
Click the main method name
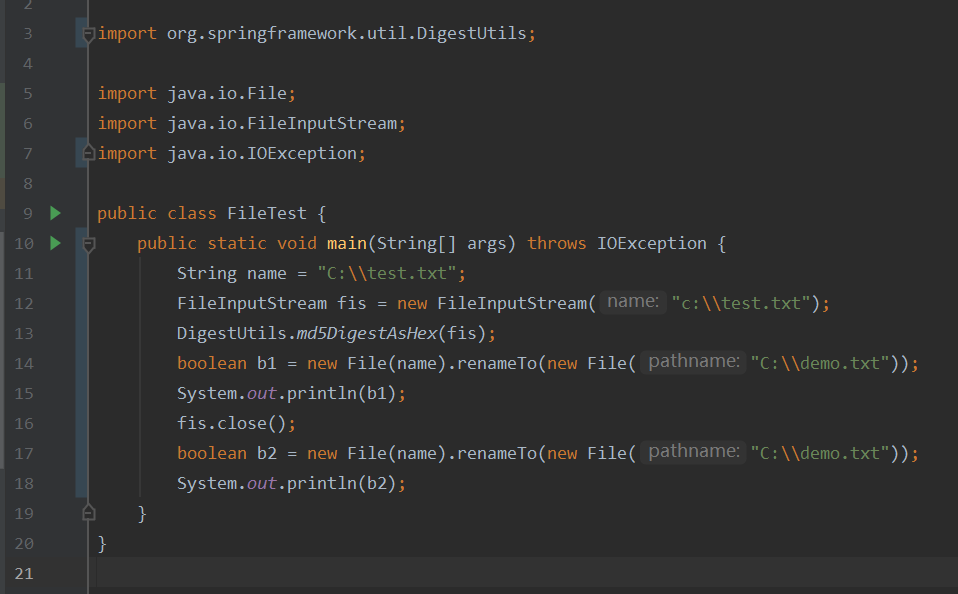[x=346, y=243]
